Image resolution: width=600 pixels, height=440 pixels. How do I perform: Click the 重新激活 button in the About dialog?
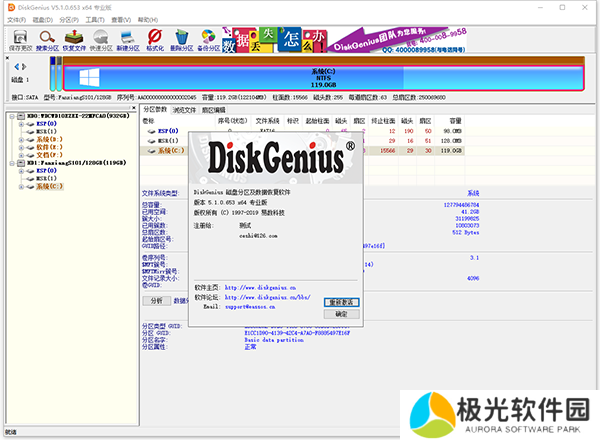[x=341, y=300]
